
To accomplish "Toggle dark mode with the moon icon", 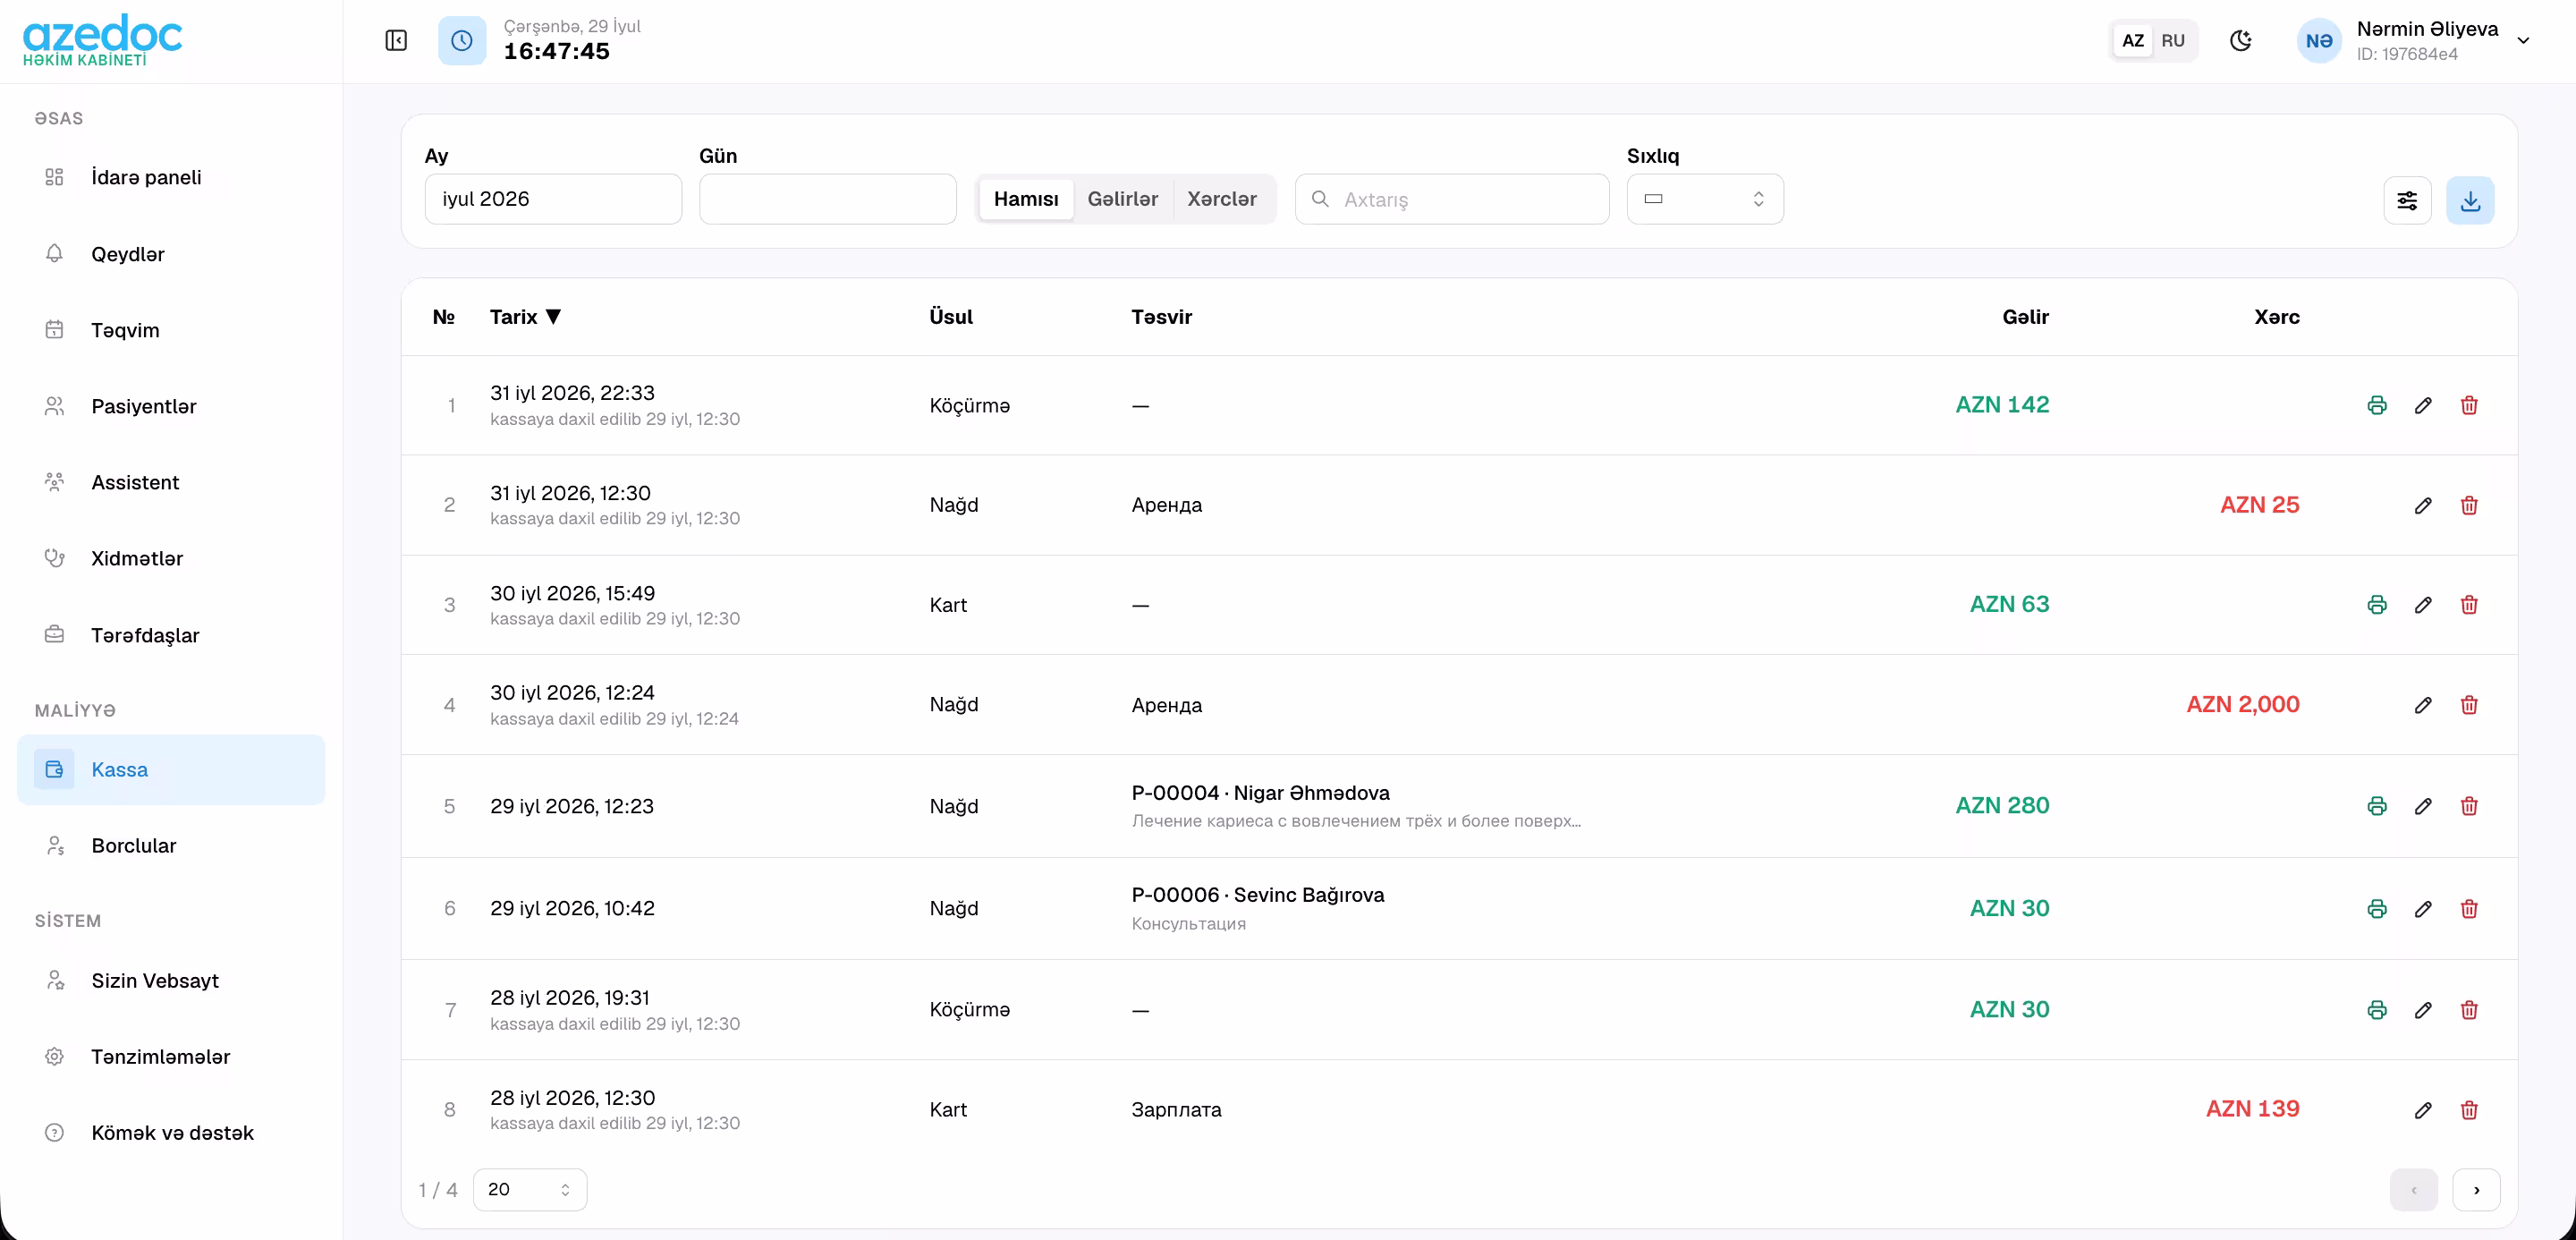I will (2241, 40).
